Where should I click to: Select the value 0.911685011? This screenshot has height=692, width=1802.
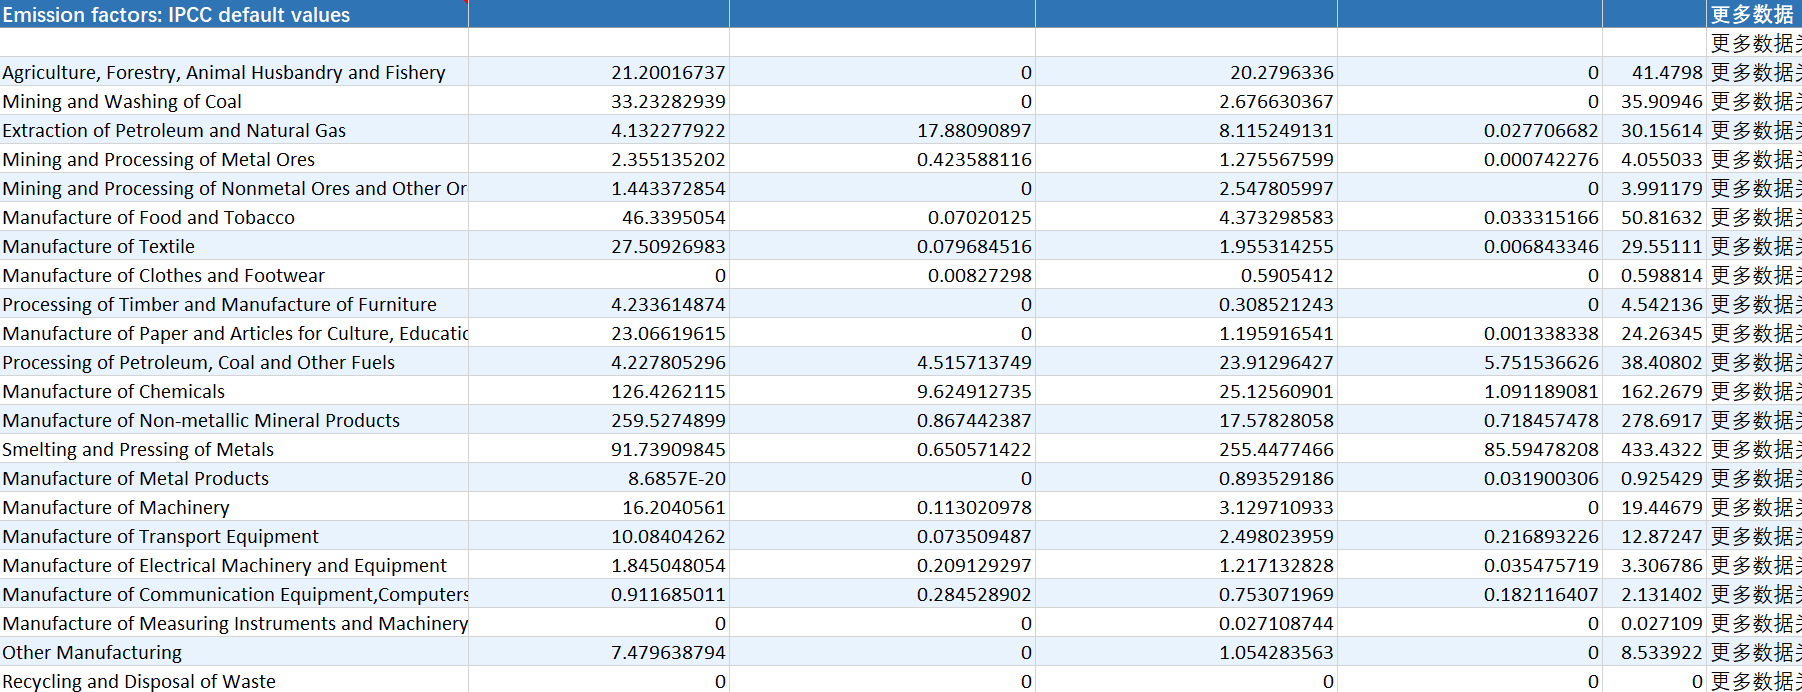coord(599,594)
